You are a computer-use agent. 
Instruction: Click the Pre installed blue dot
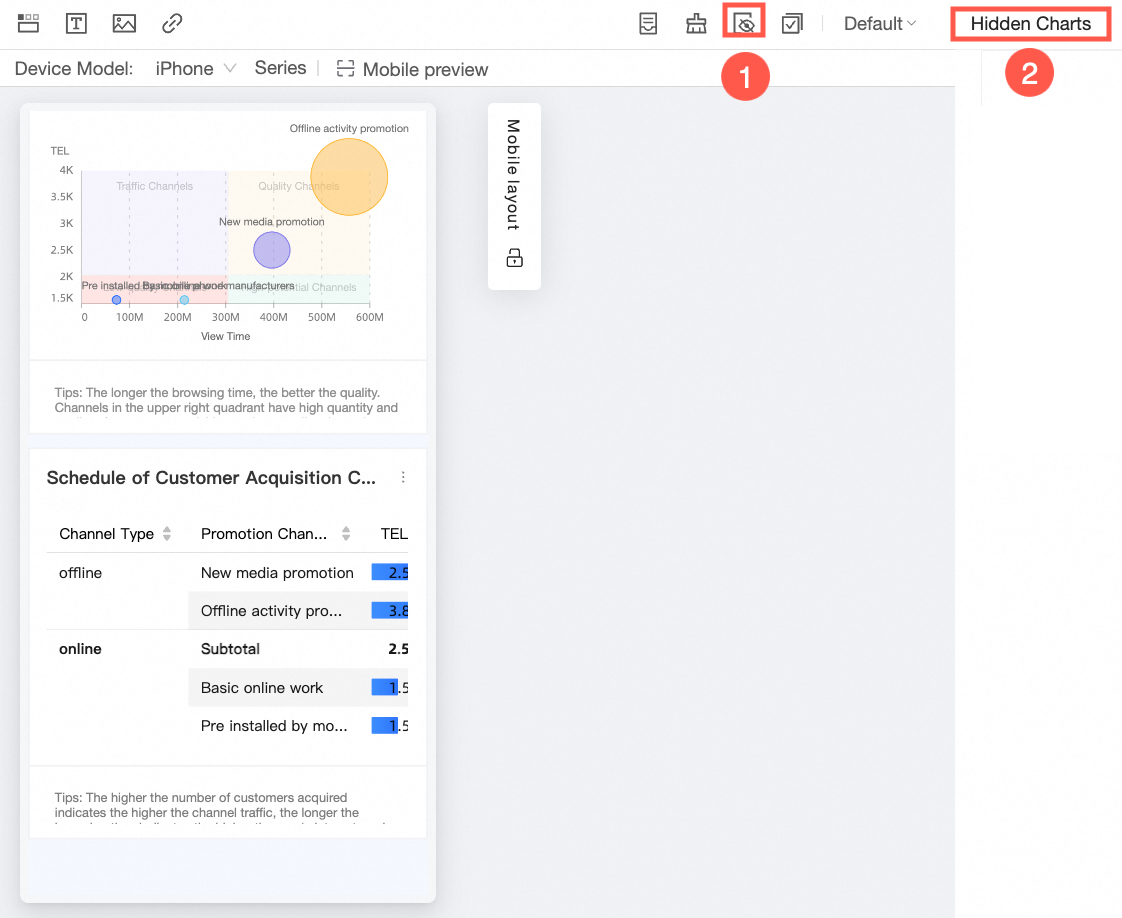117,300
